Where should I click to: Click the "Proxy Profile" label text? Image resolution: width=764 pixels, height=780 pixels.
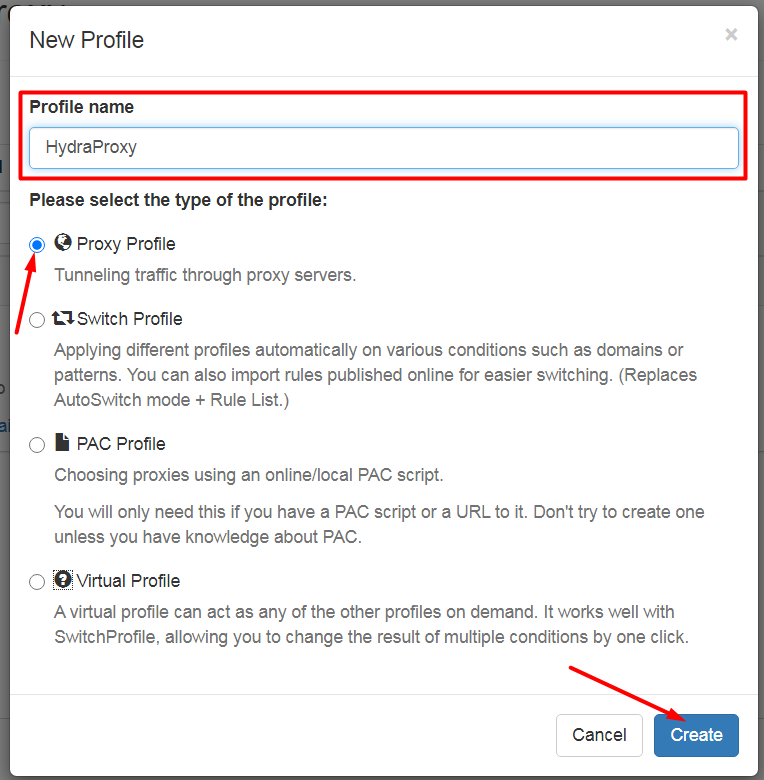point(126,244)
